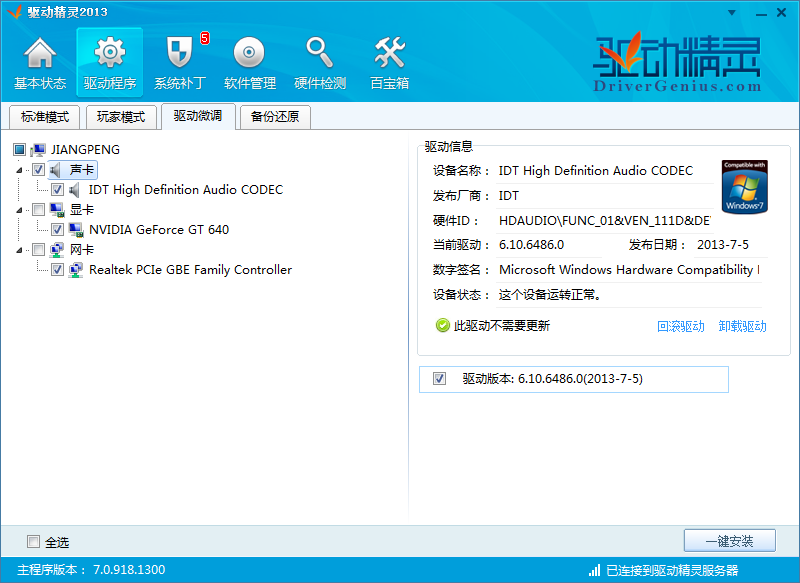Click the 卸载驱动 link

(742, 326)
